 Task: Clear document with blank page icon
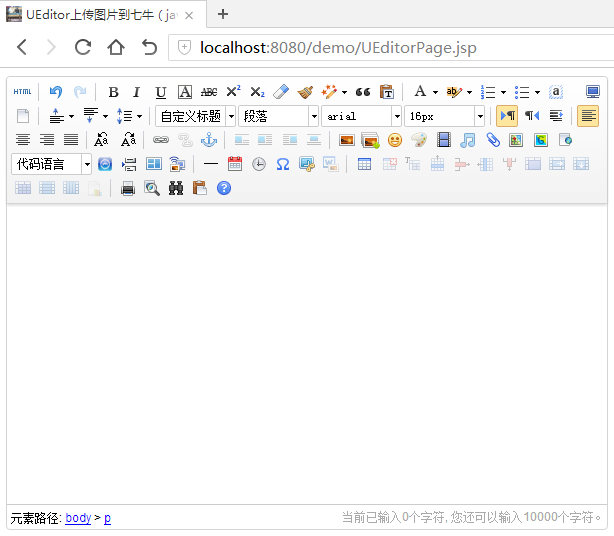pos(23,116)
